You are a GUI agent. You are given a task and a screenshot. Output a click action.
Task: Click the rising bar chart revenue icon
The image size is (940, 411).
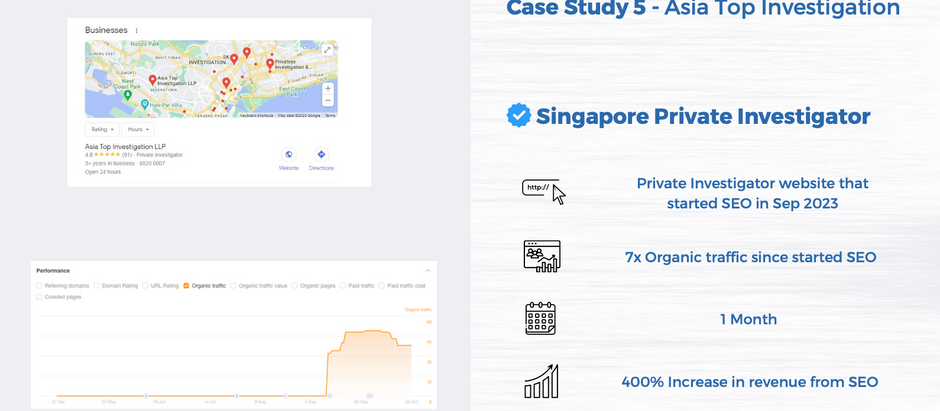pyautogui.click(x=541, y=382)
